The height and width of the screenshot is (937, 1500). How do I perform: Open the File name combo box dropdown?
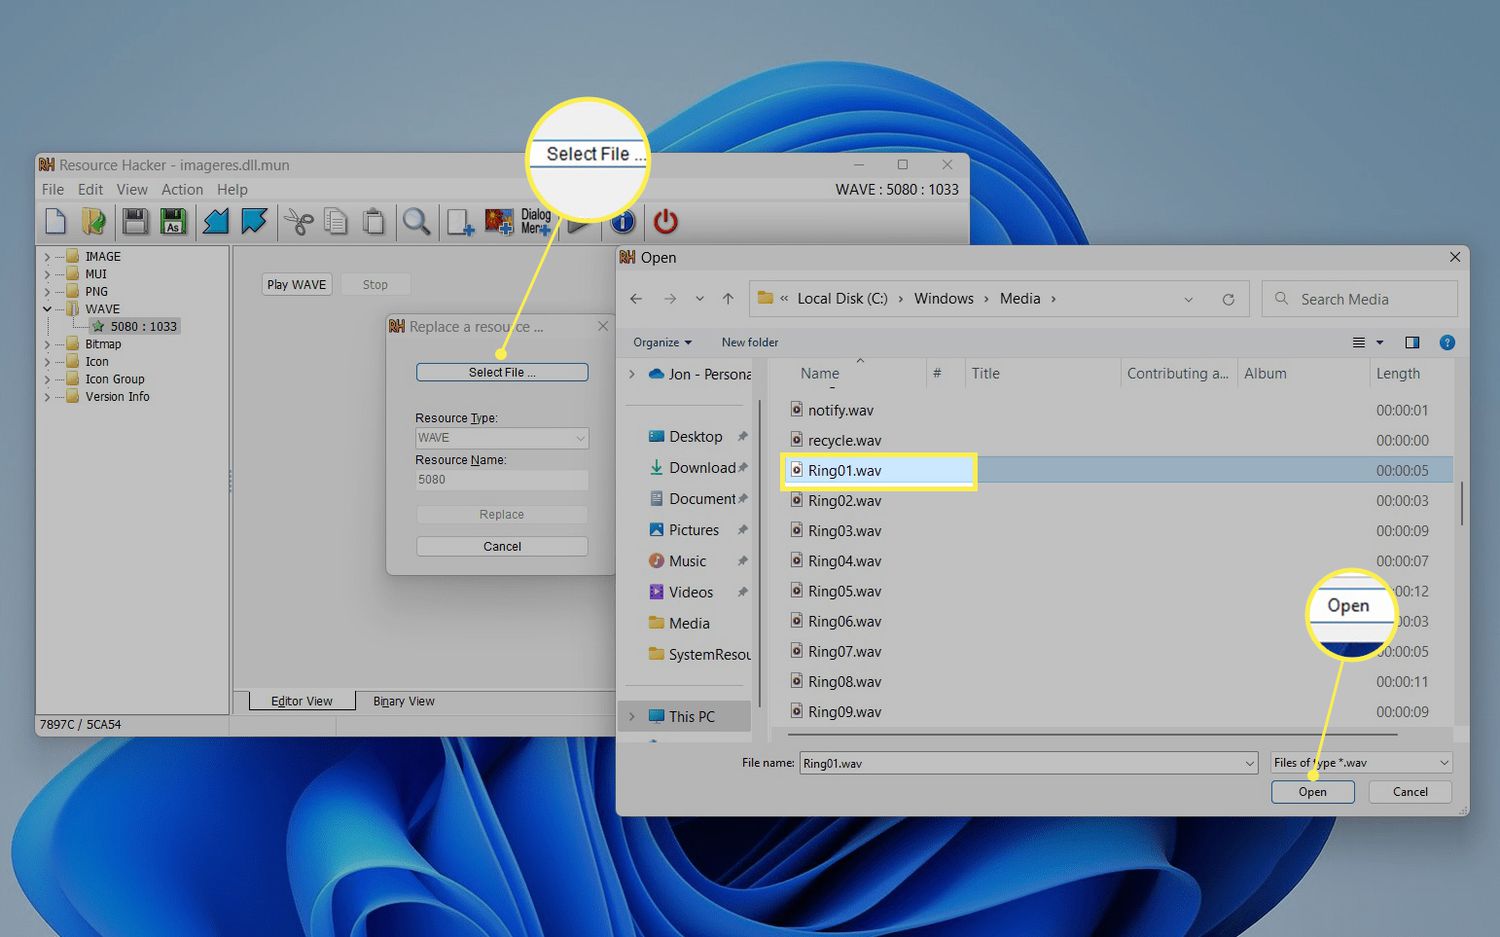click(1249, 763)
